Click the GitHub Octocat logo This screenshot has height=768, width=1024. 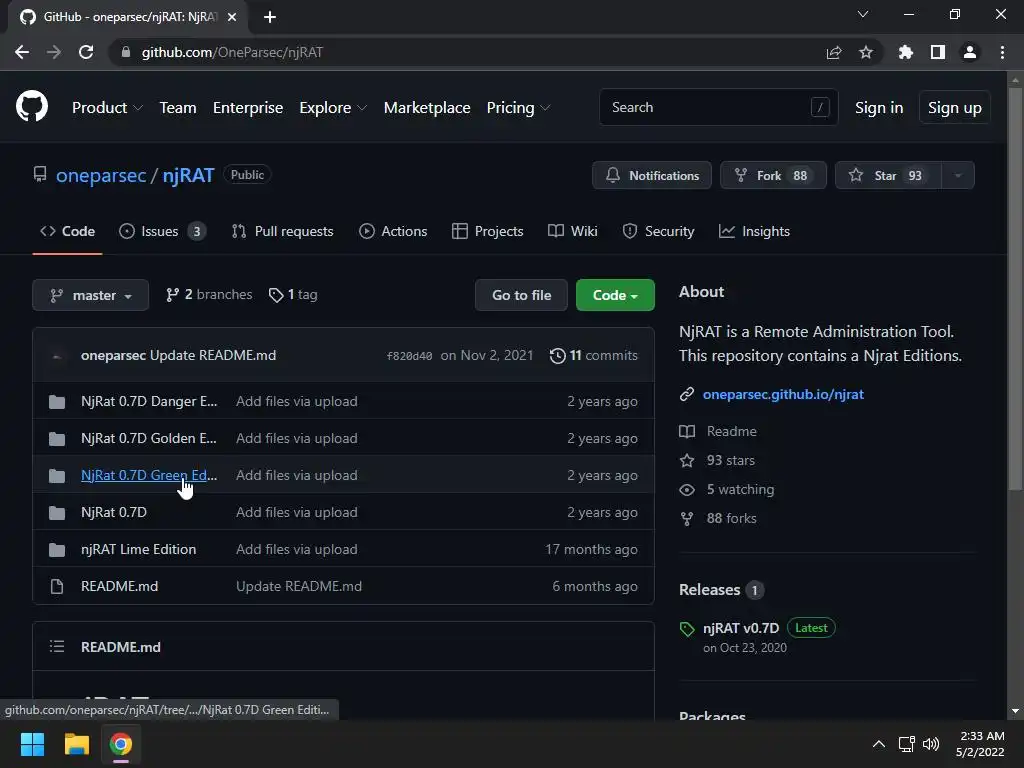(x=31, y=106)
